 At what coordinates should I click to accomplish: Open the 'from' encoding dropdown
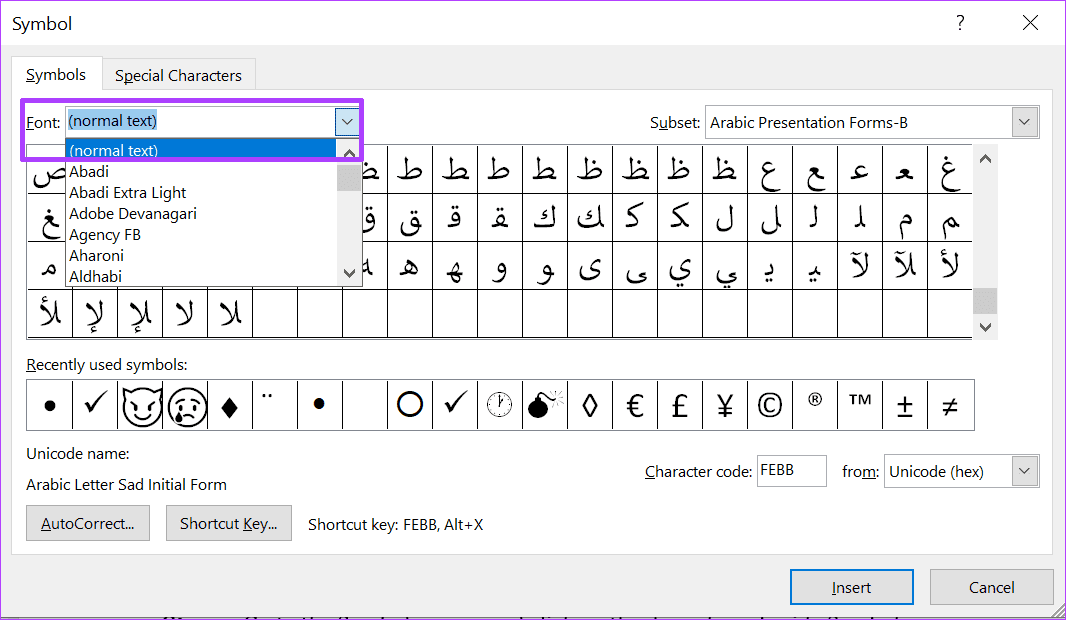[x=1023, y=471]
